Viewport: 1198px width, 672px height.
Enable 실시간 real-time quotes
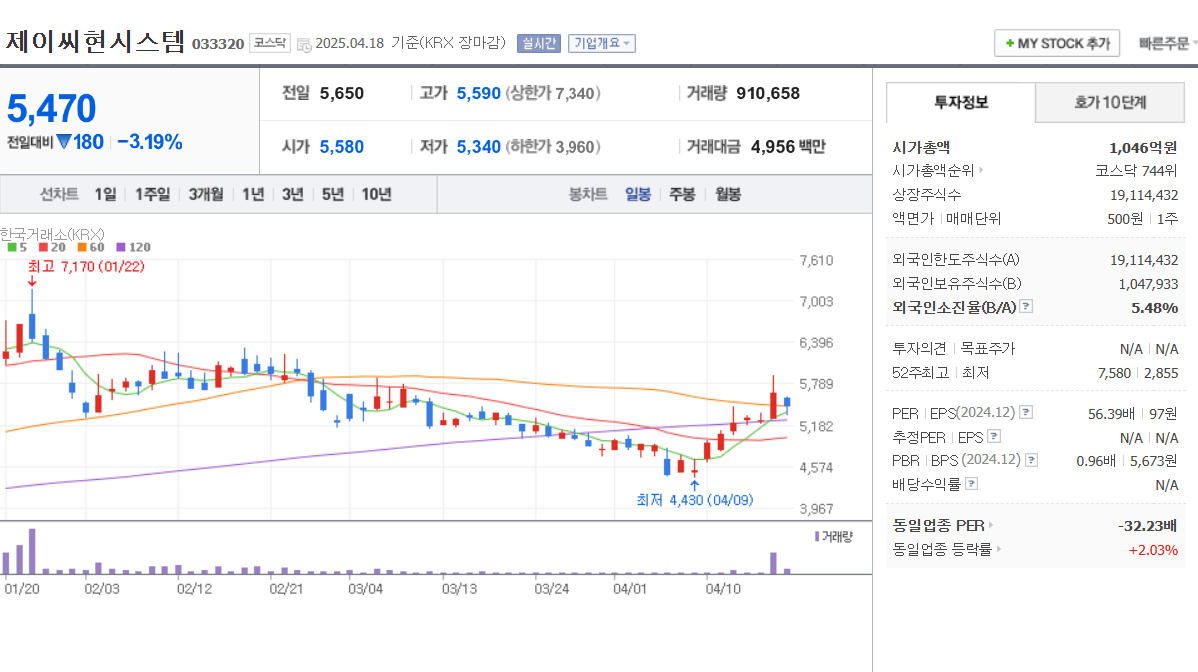pyautogui.click(x=538, y=43)
